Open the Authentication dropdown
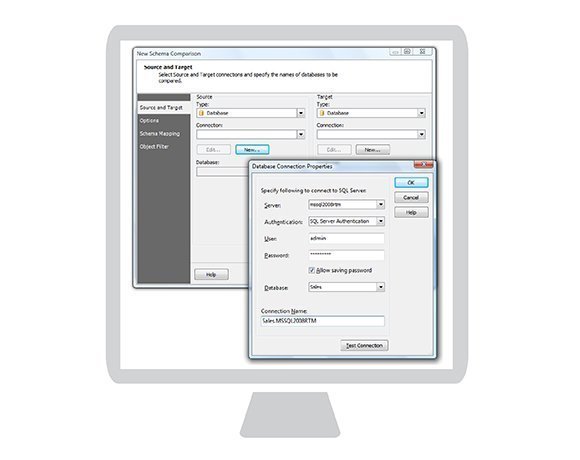The height and width of the screenshot is (460, 580). 381,221
